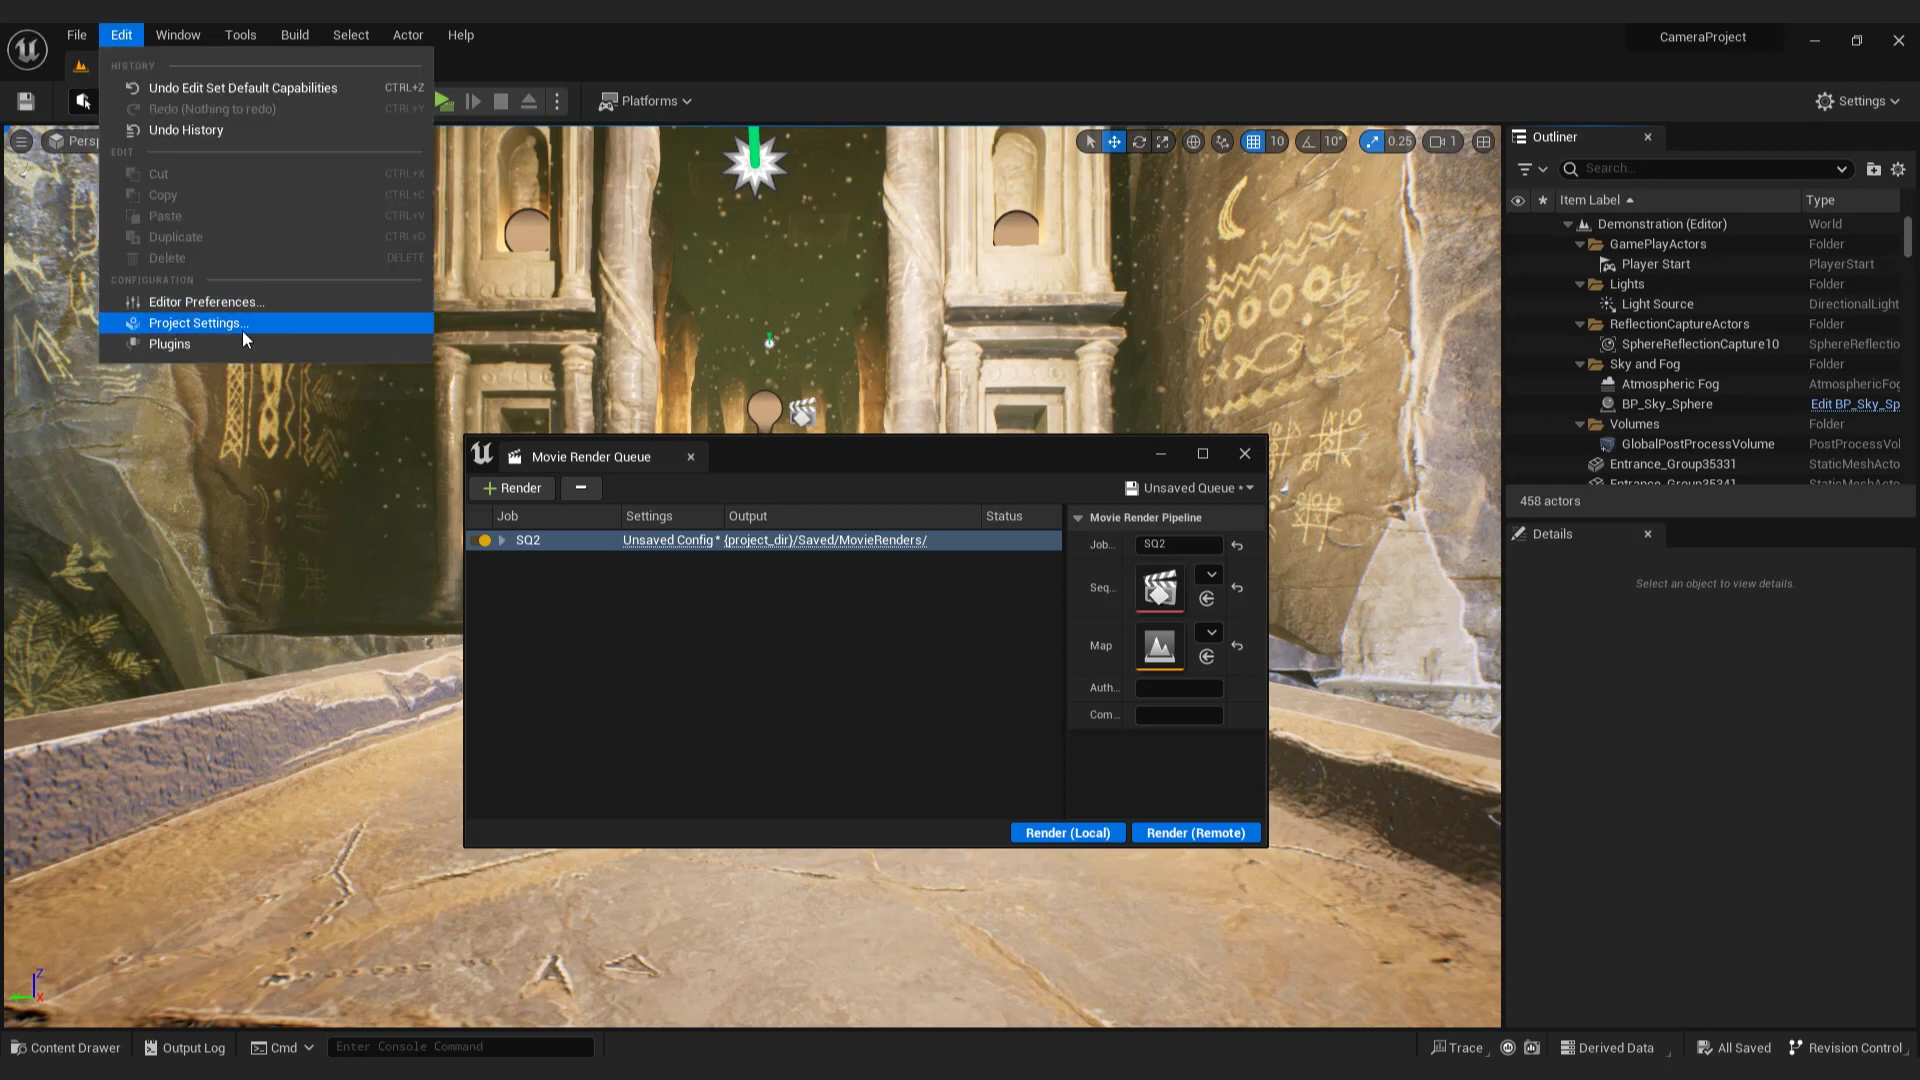1920x1080 pixels.
Task: Click the sequence thumbnail in Movie Render Pipeline
Action: click(1160, 588)
